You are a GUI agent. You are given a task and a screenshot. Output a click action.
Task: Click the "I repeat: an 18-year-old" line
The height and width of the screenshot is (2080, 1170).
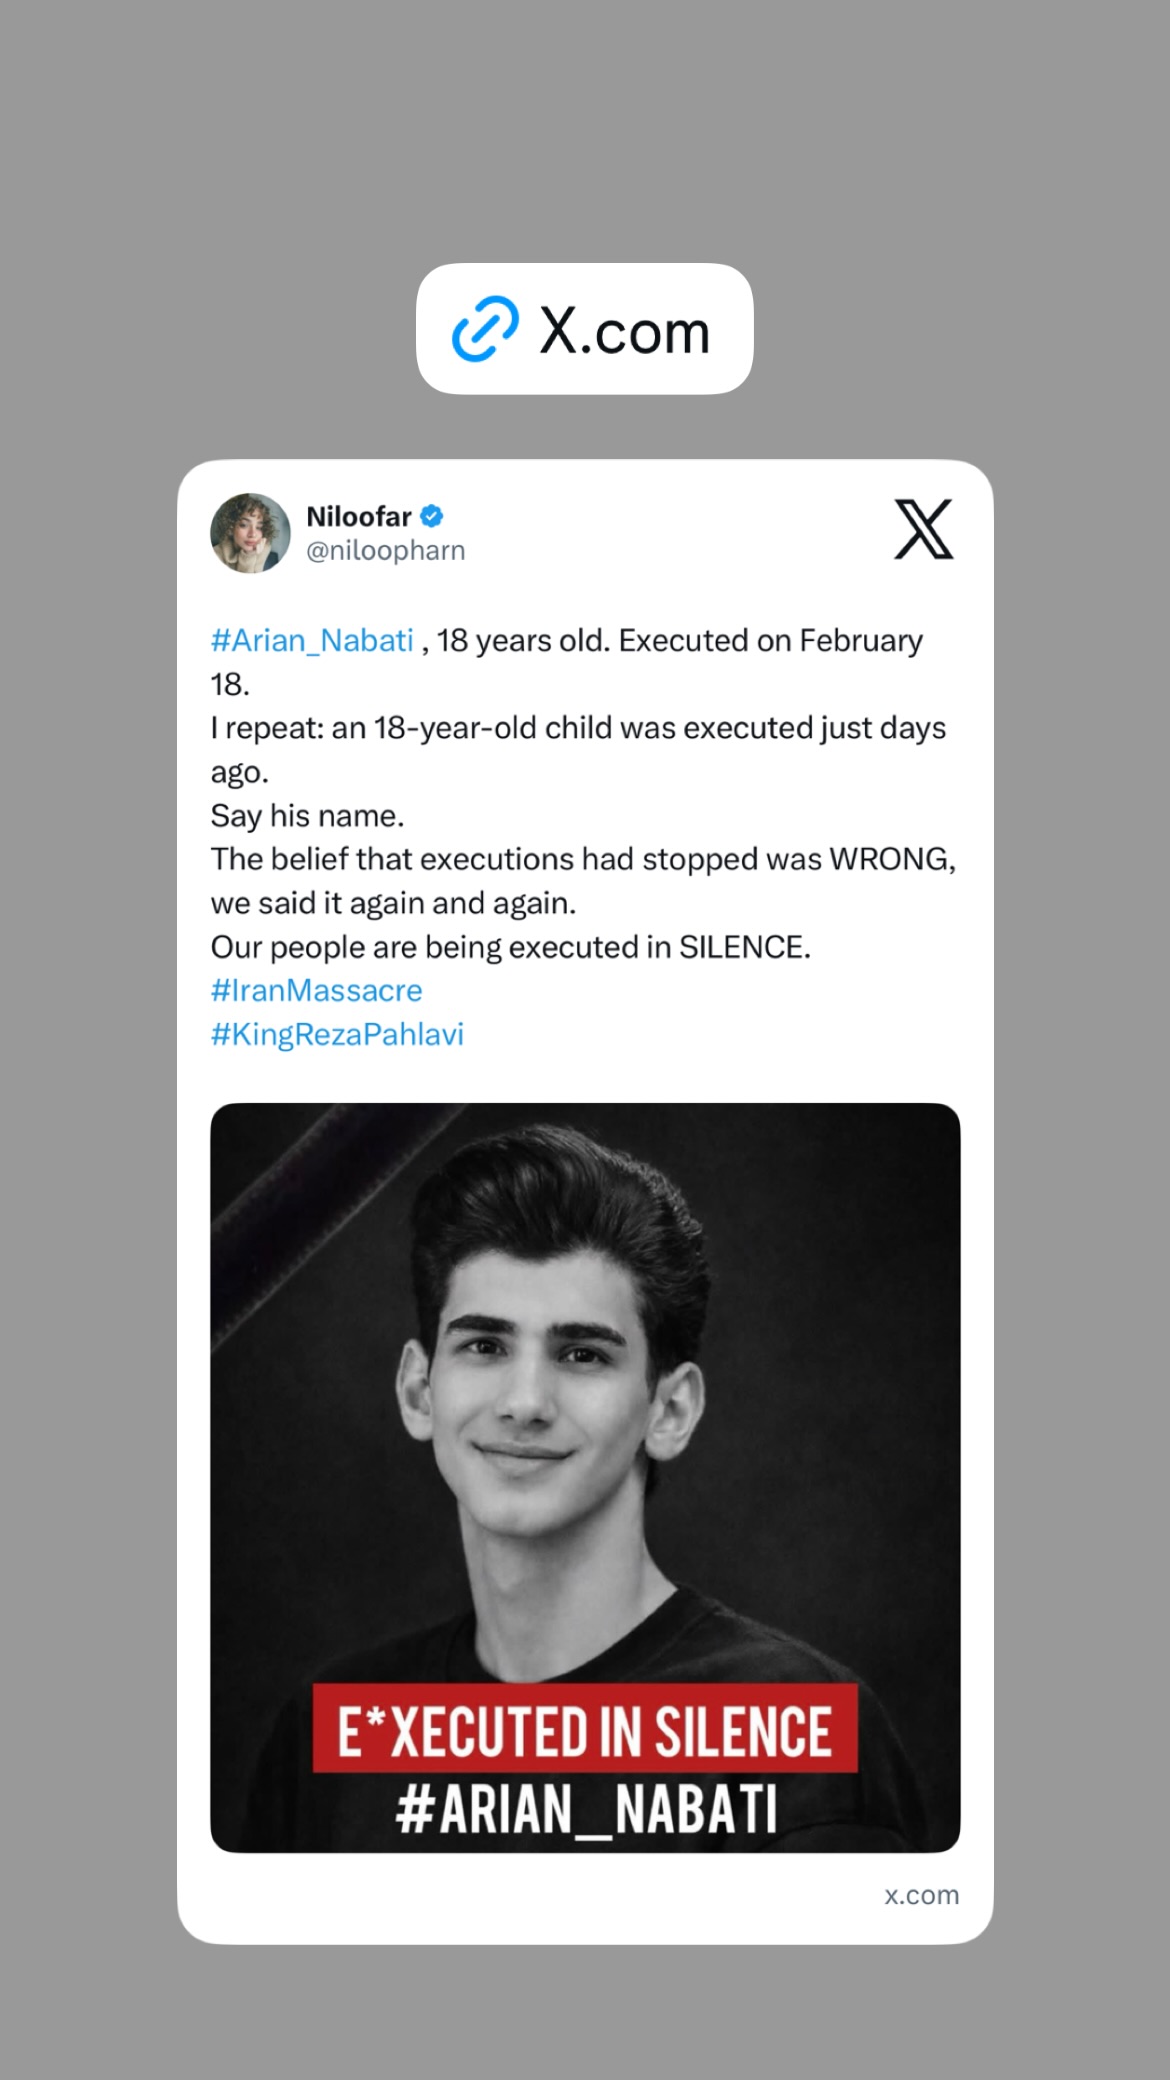(x=374, y=729)
